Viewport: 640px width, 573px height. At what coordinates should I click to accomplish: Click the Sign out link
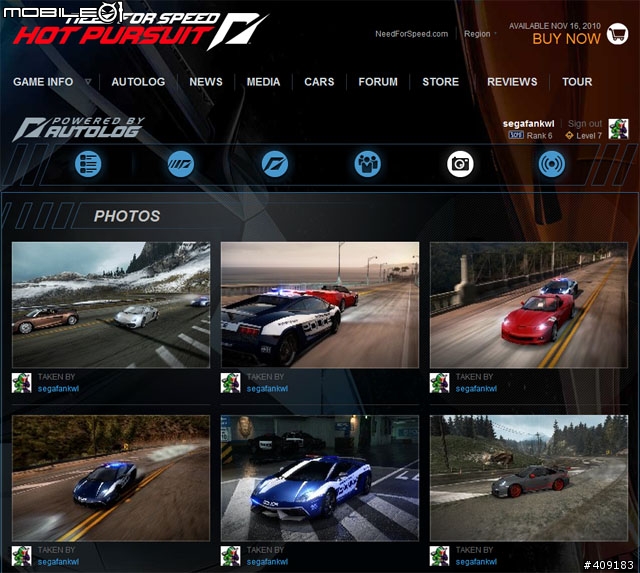point(585,124)
